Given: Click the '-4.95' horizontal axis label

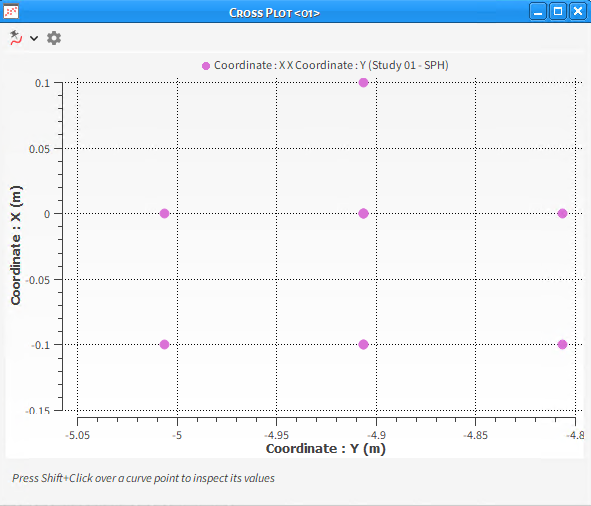Looking at the screenshot, I should (276, 435).
